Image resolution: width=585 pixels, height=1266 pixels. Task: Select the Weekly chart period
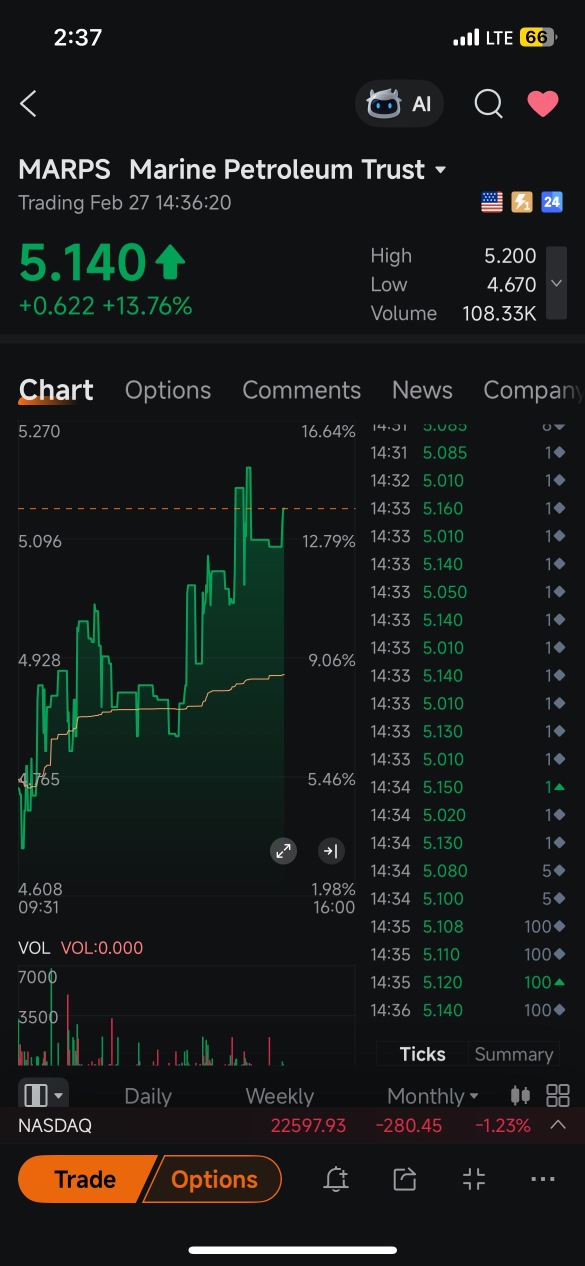[x=280, y=1096]
